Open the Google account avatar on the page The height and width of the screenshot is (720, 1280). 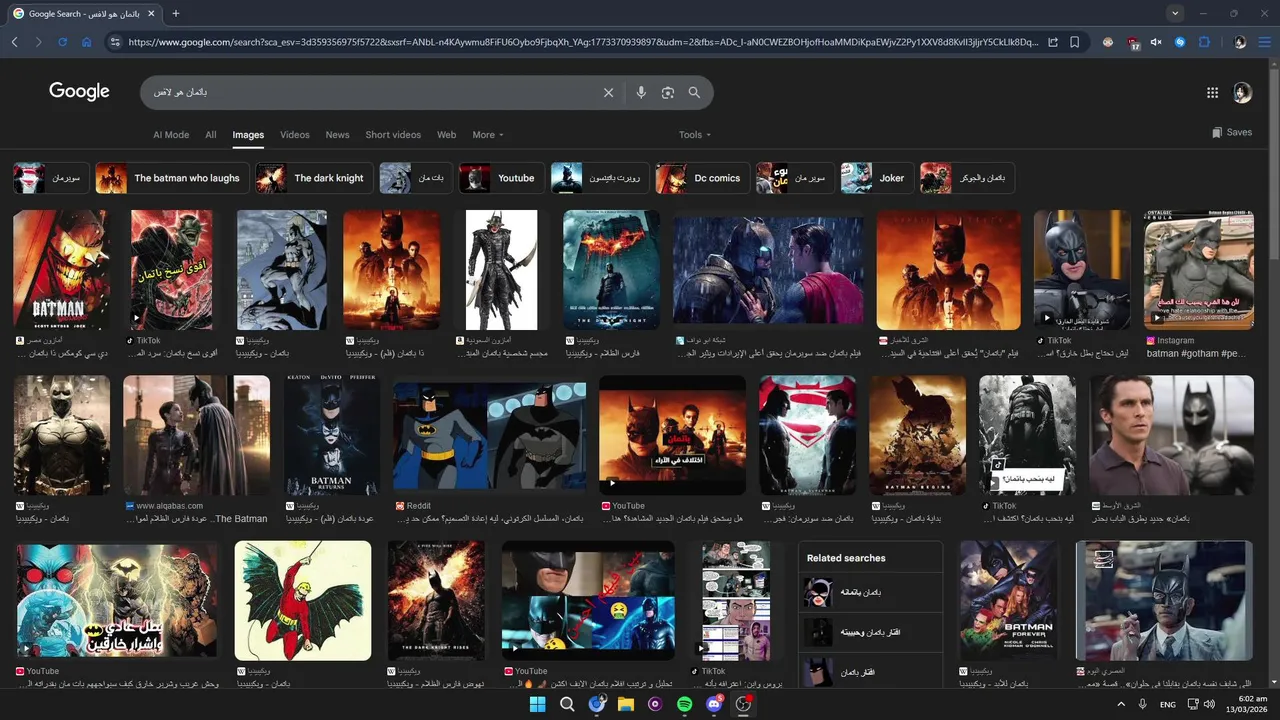pyautogui.click(x=1242, y=92)
